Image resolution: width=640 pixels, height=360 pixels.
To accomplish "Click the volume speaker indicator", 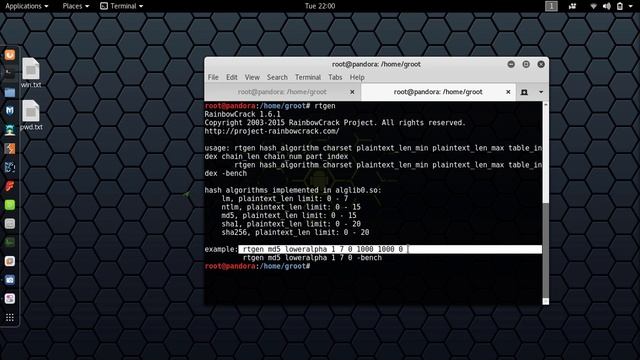I will [607, 6].
